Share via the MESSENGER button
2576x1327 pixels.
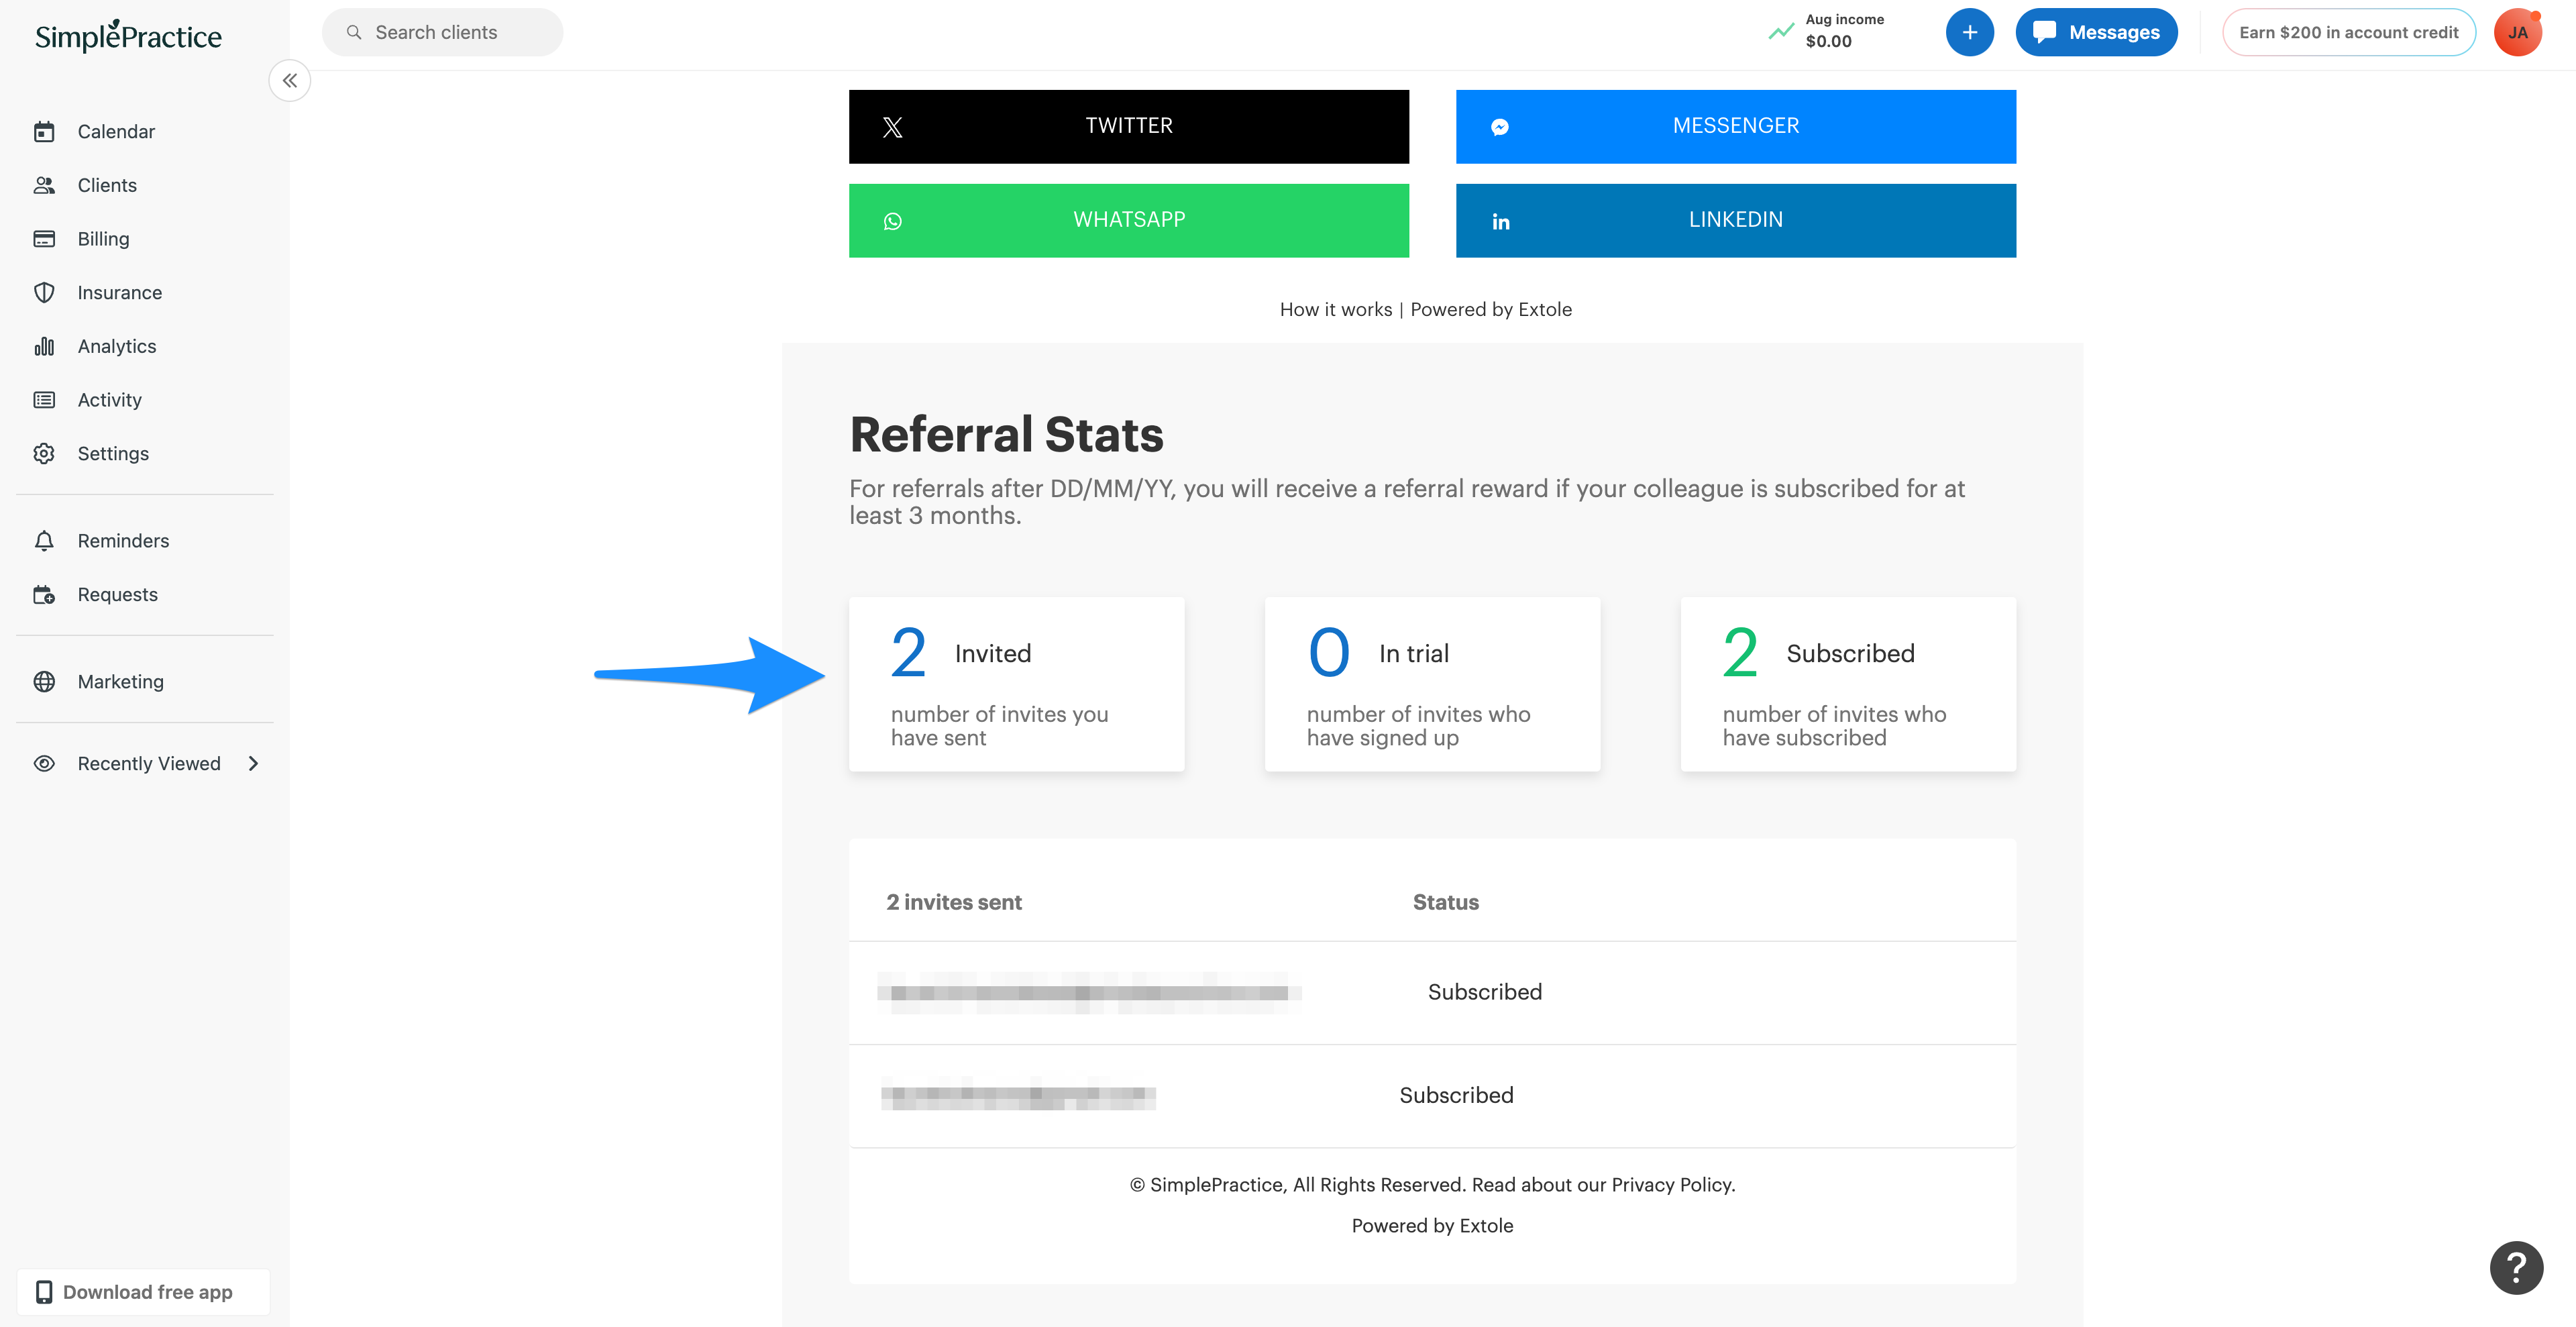tap(1735, 126)
